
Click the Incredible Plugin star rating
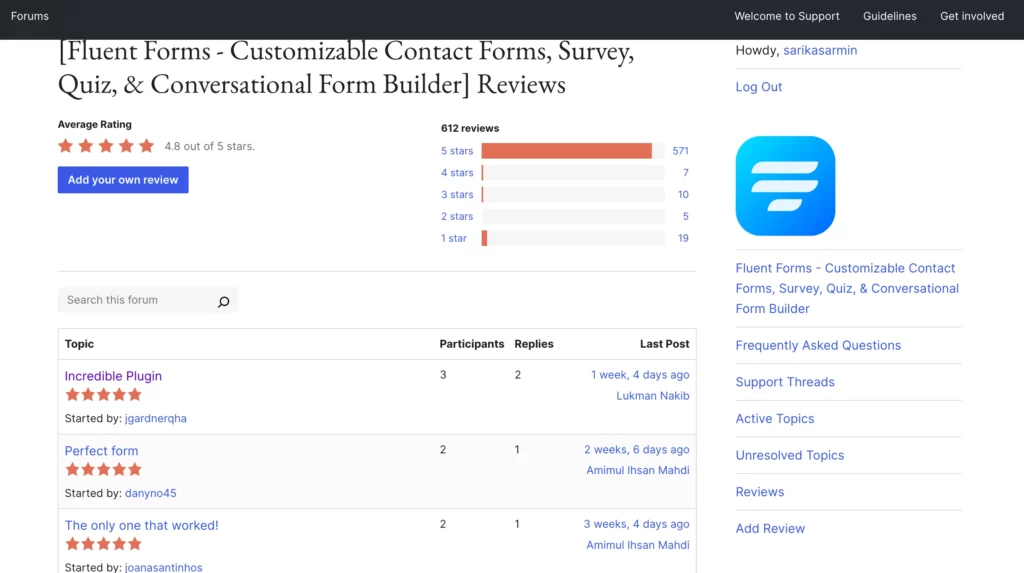pyautogui.click(x=103, y=395)
